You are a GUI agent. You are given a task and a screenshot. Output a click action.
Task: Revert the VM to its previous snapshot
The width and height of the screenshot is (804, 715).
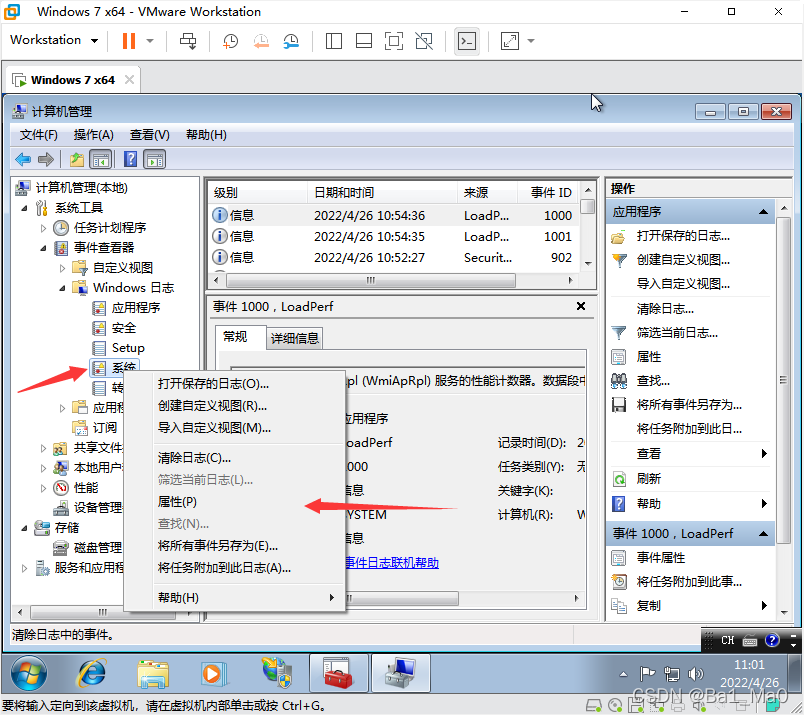pos(261,41)
